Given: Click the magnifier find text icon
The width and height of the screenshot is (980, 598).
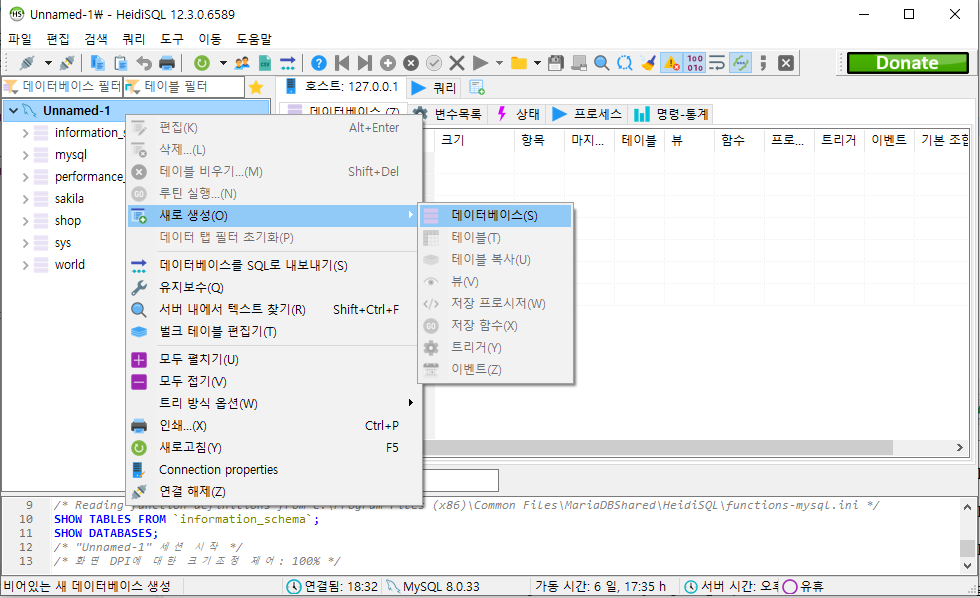Looking at the screenshot, I should point(601,63).
